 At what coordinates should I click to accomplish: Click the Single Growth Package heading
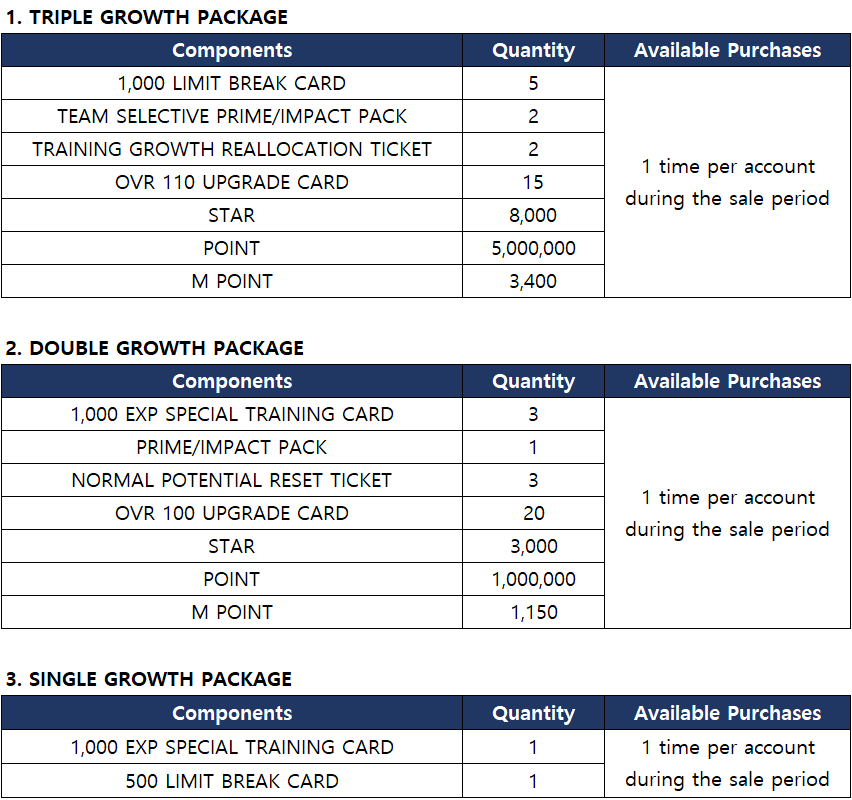[149, 679]
